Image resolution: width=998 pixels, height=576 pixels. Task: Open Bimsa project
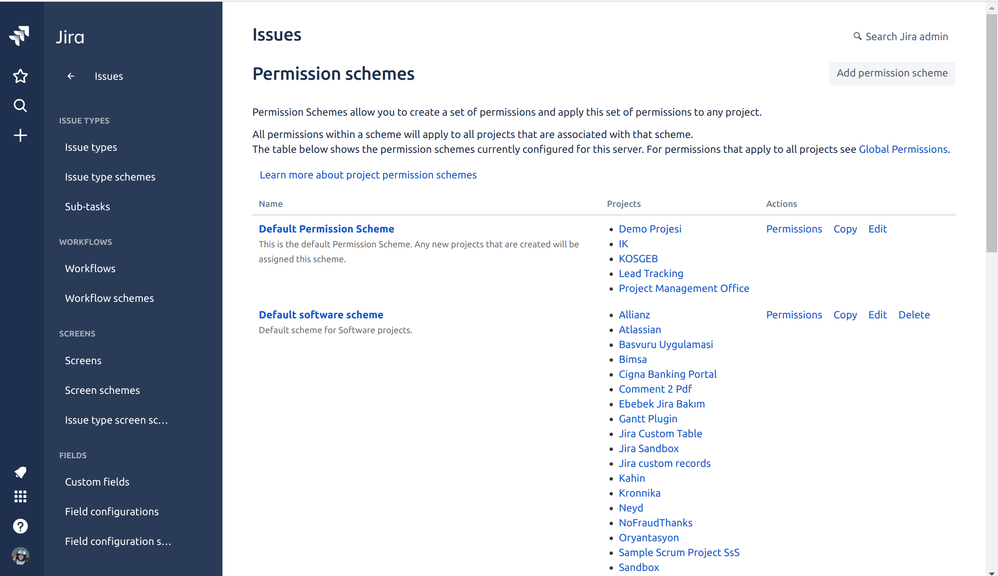633,360
